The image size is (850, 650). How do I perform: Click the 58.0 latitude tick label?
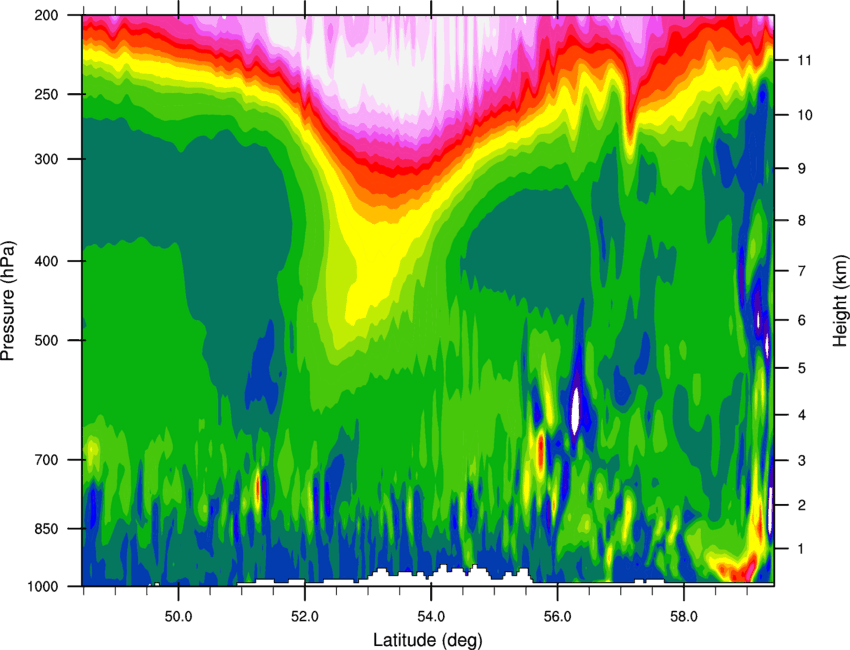coord(684,617)
